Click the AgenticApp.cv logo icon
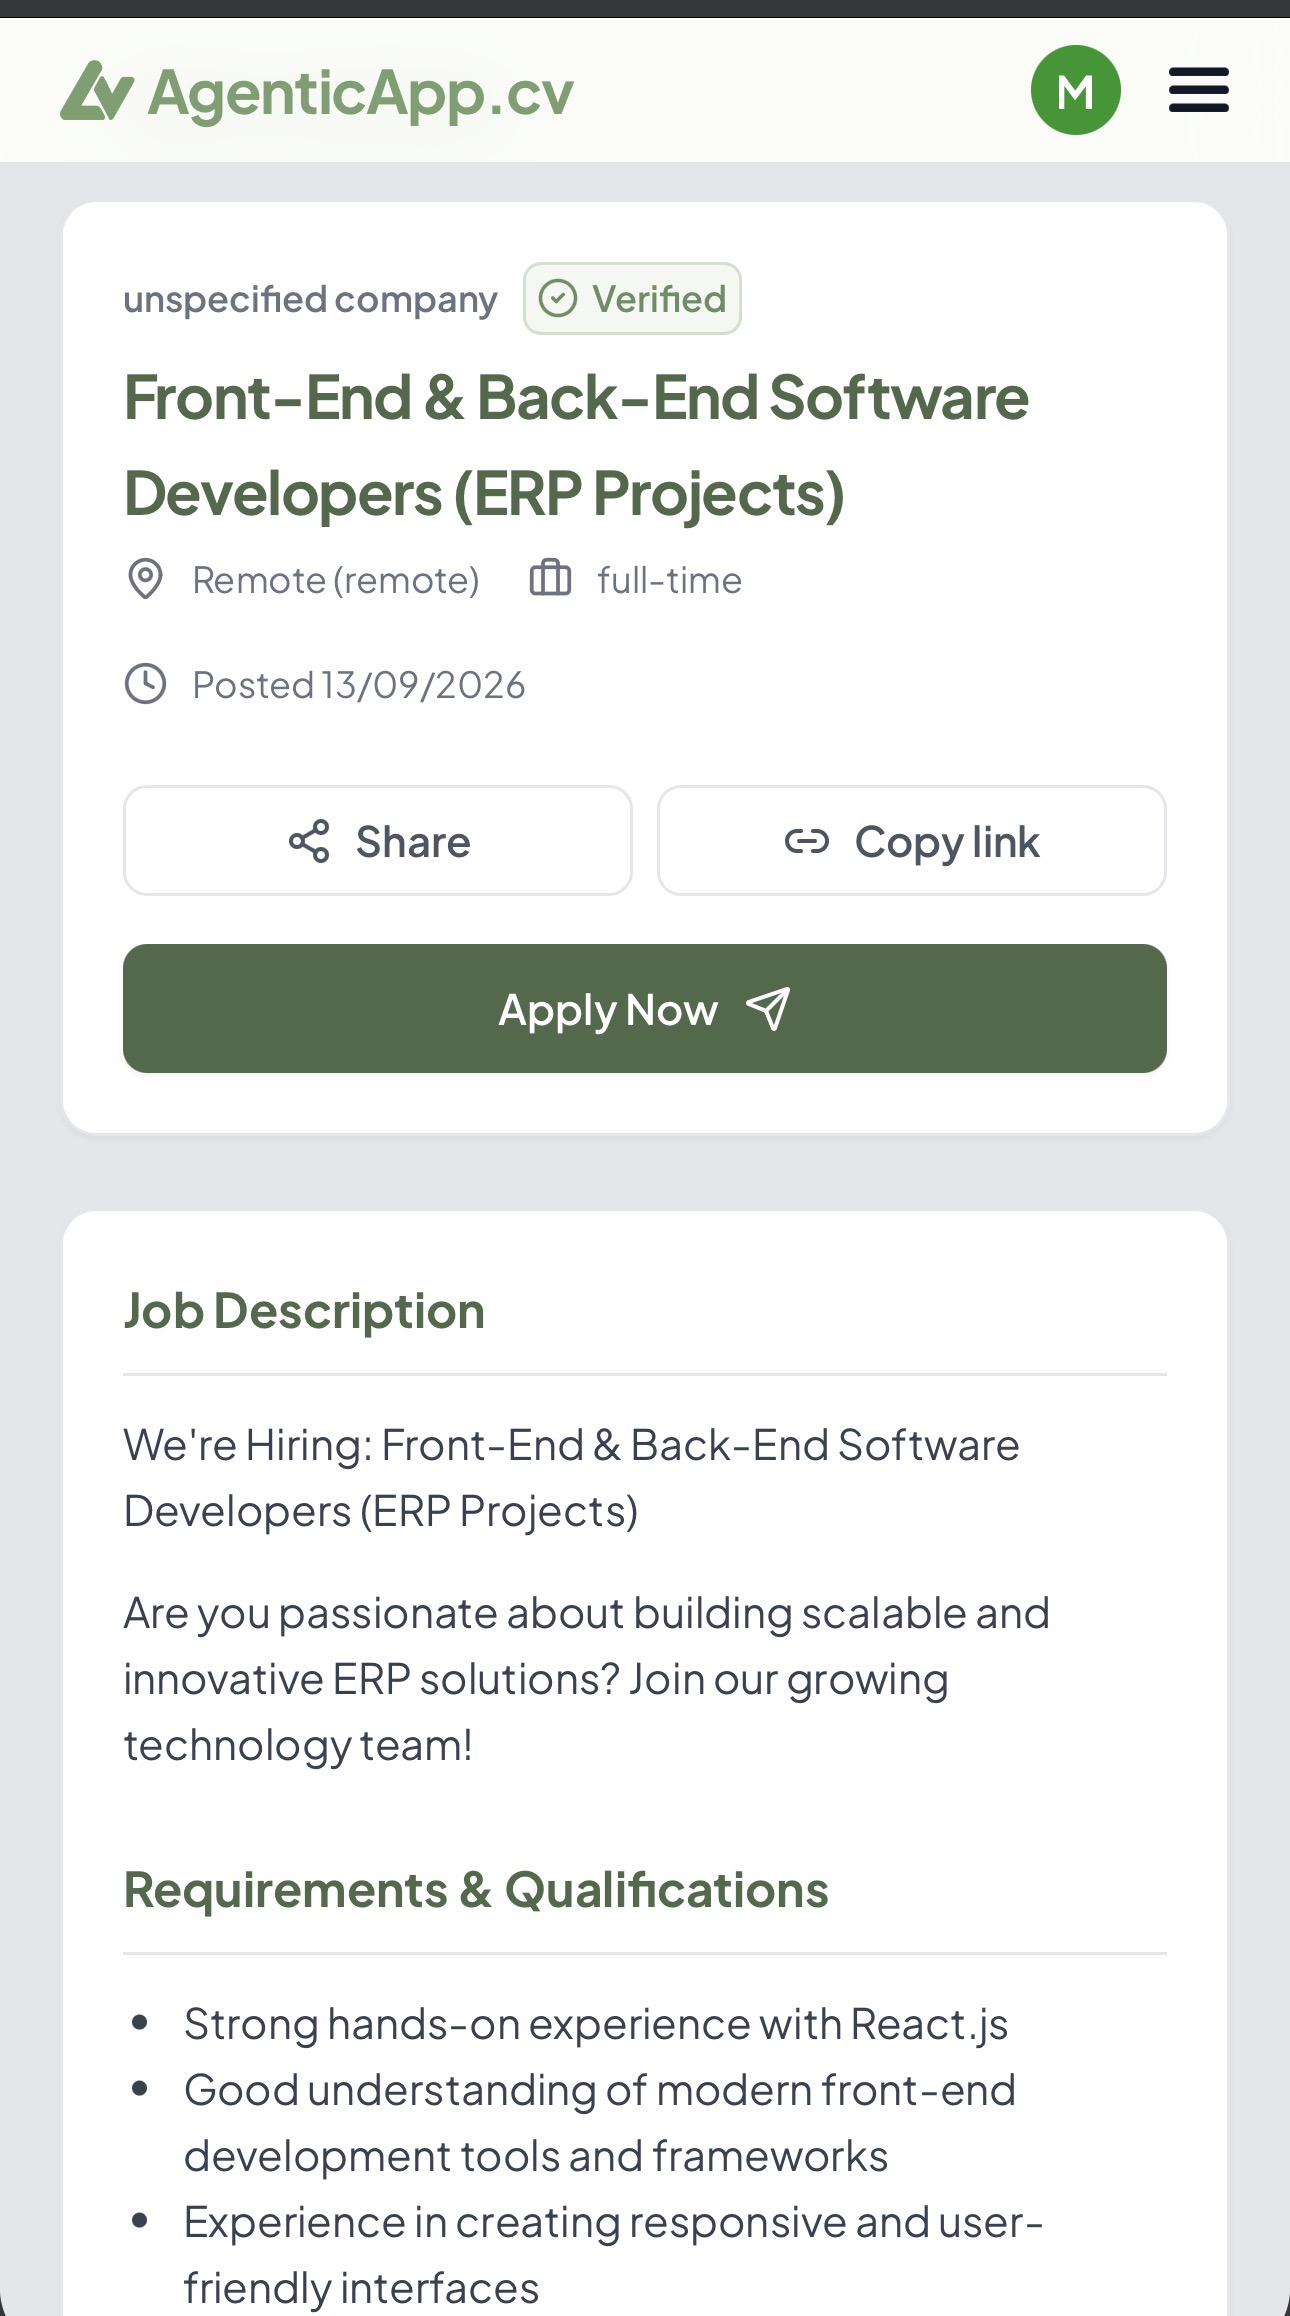 pos(97,91)
